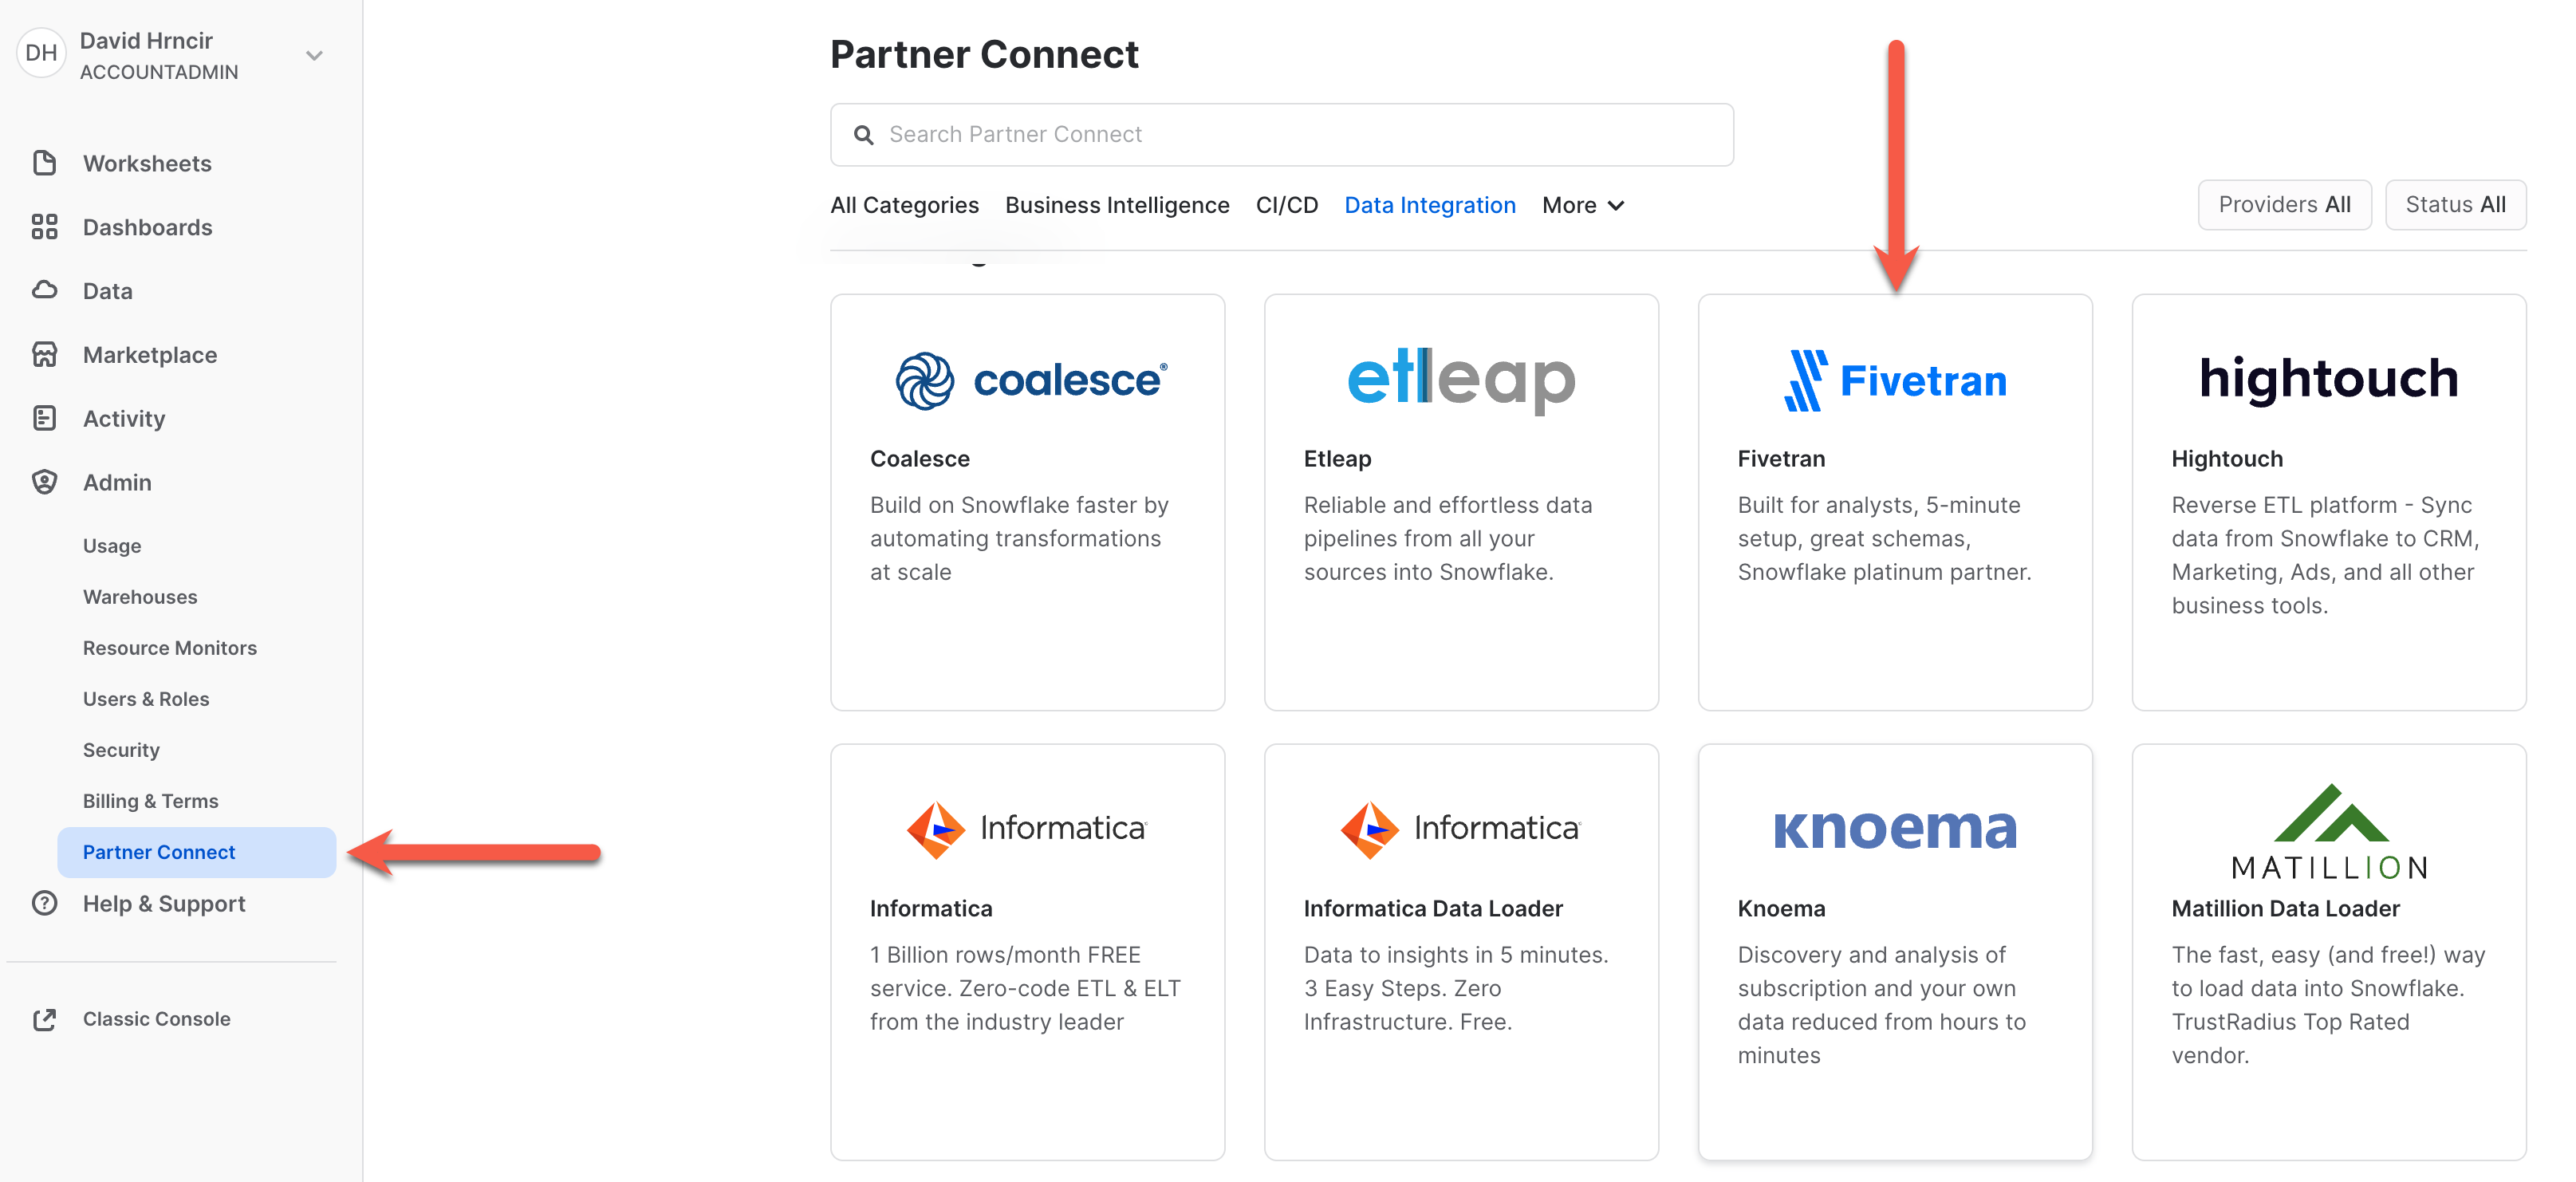Click the Partner Connect sidebar entry

pos(159,852)
